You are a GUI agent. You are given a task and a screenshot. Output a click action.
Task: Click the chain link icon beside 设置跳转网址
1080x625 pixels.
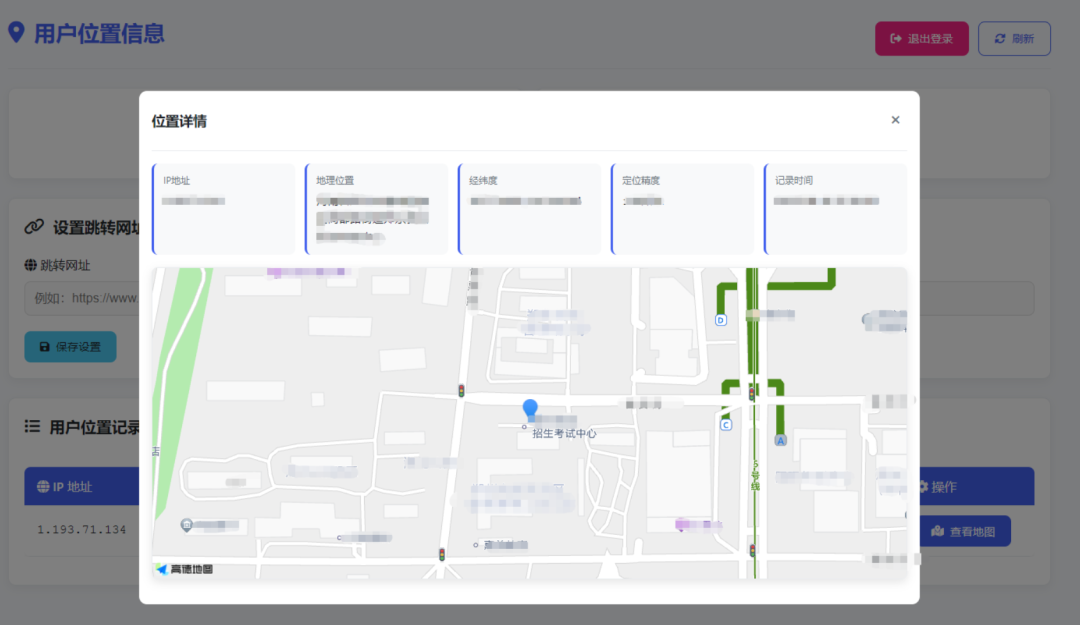(x=34, y=227)
